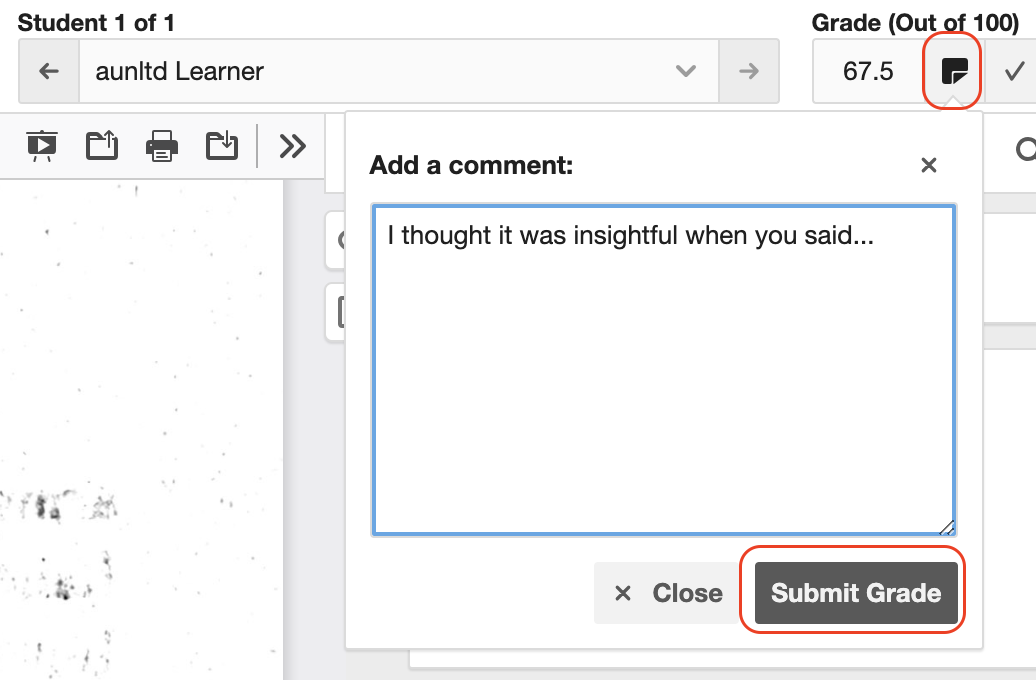Select aunltd Learner from student picker
This screenshot has width=1036, height=680.
coord(180,71)
